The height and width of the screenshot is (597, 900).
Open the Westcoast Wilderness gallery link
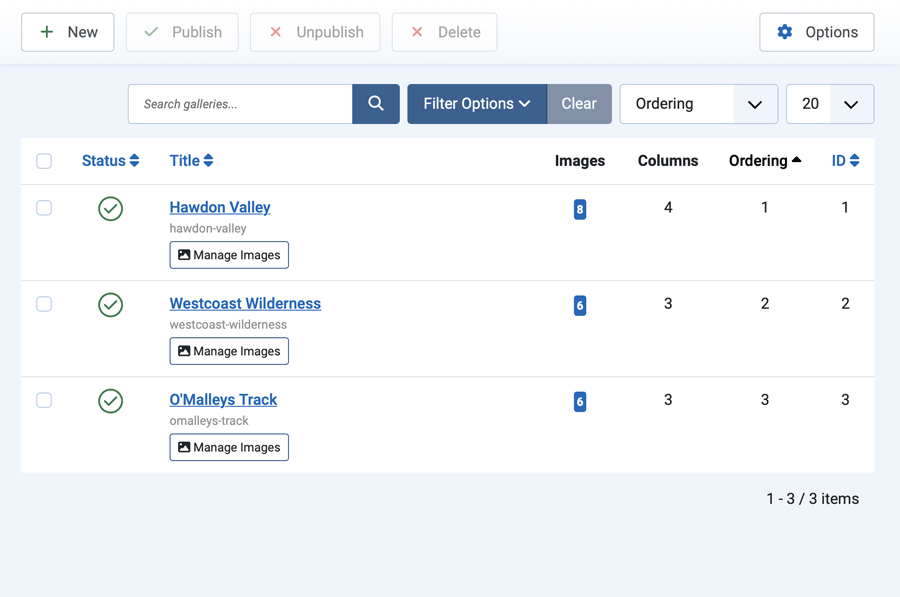pyautogui.click(x=245, y=304)
